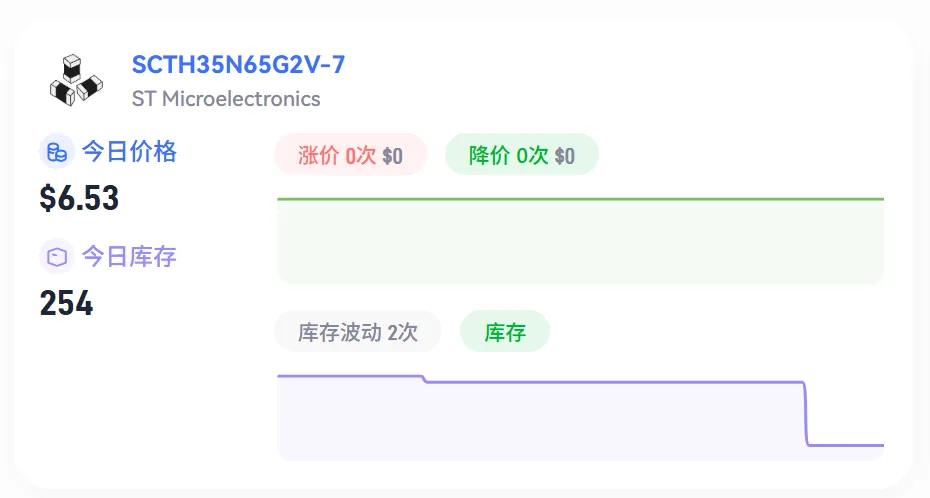Viewport: 930px width, 498px height.
Task: Click the 254 stock quantity value
Action: coord(66,303)
